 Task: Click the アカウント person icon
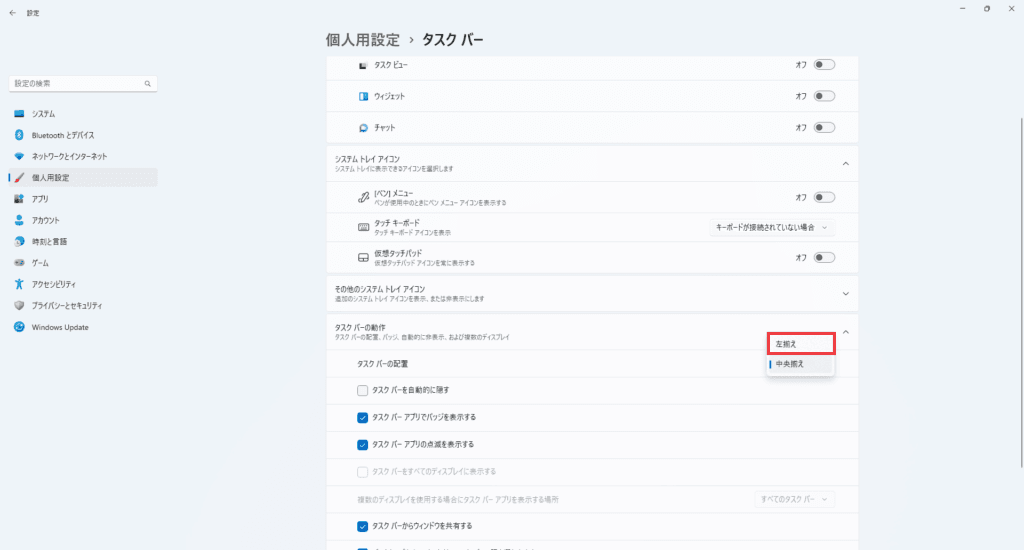coord(19,220)
